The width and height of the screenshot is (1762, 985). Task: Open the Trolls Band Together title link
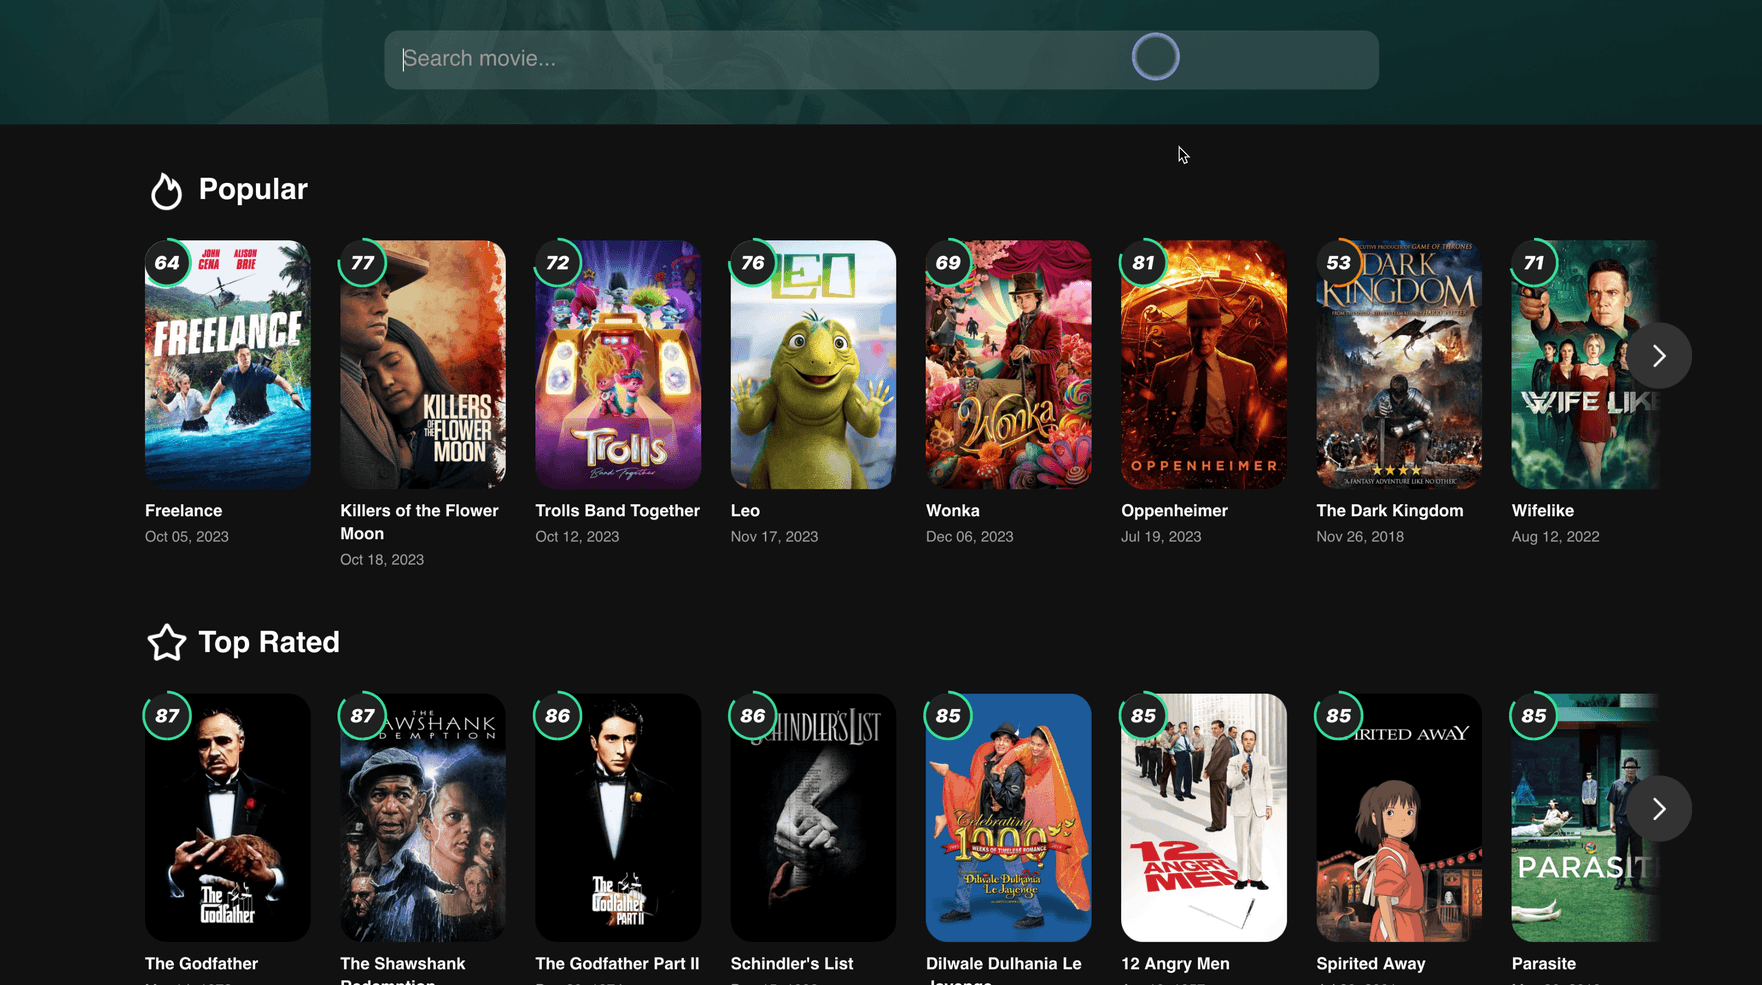coord(617,511)
